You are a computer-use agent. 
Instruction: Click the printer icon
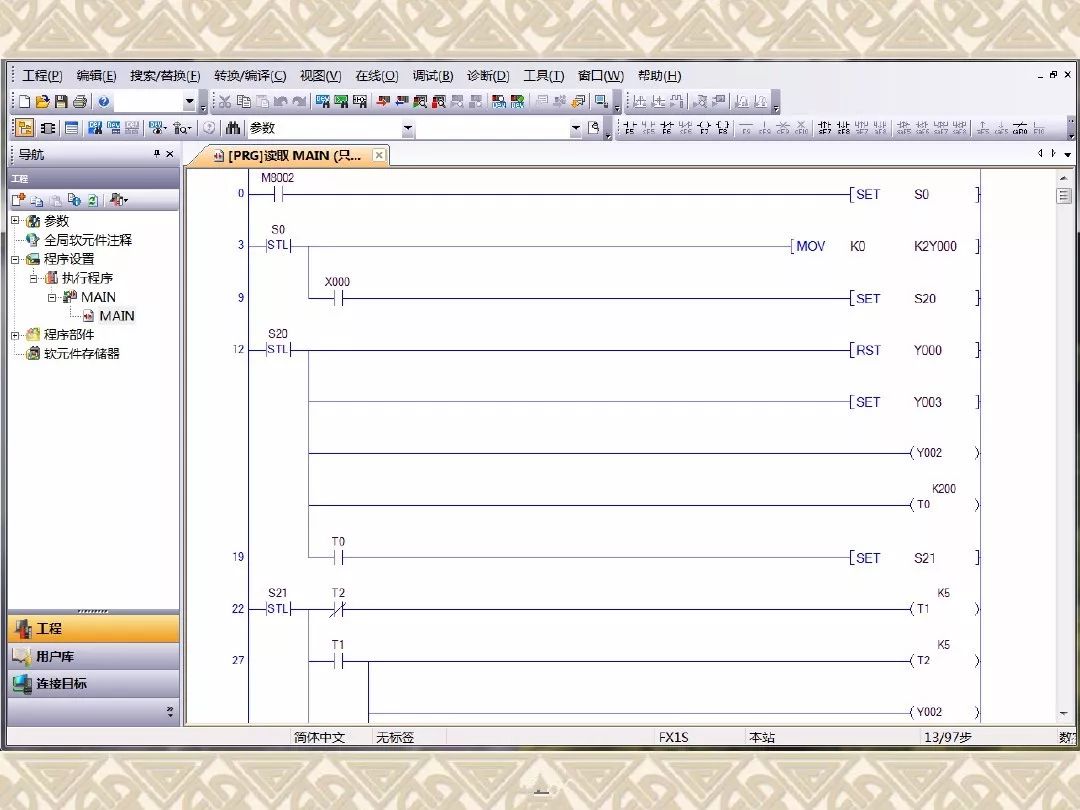80,102
